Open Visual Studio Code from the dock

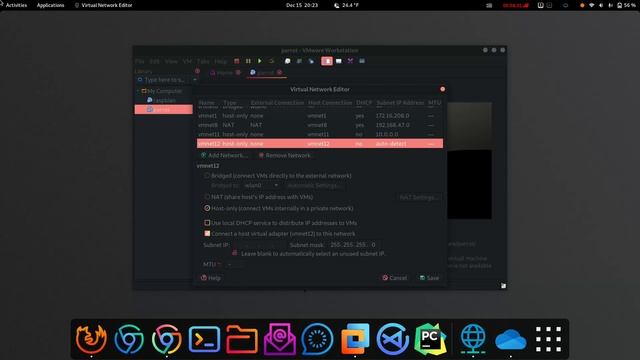(393, 339)
